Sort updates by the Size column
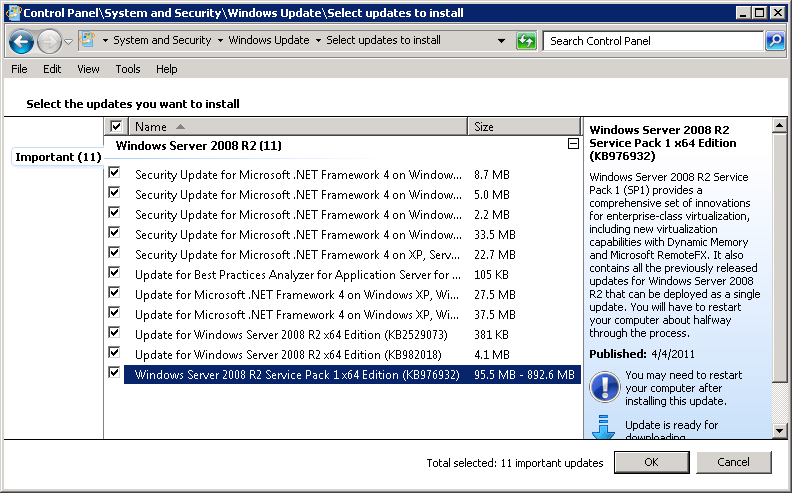 pyautogui.click(x=524, y=126)
